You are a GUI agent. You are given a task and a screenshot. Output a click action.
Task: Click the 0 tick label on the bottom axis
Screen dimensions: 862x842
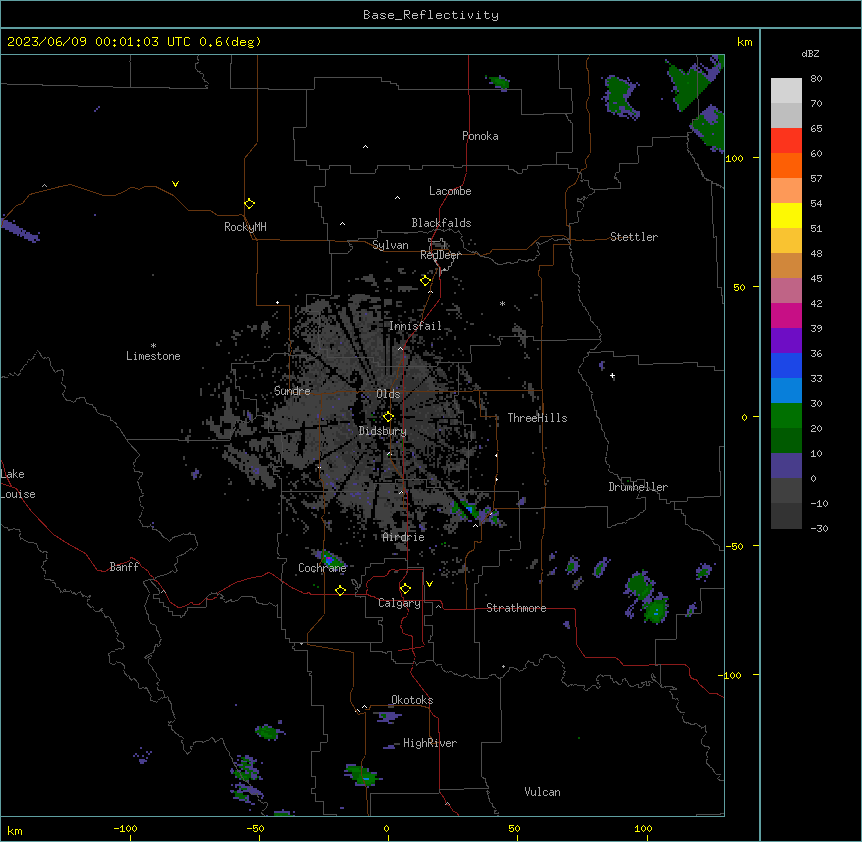point(386,828)
